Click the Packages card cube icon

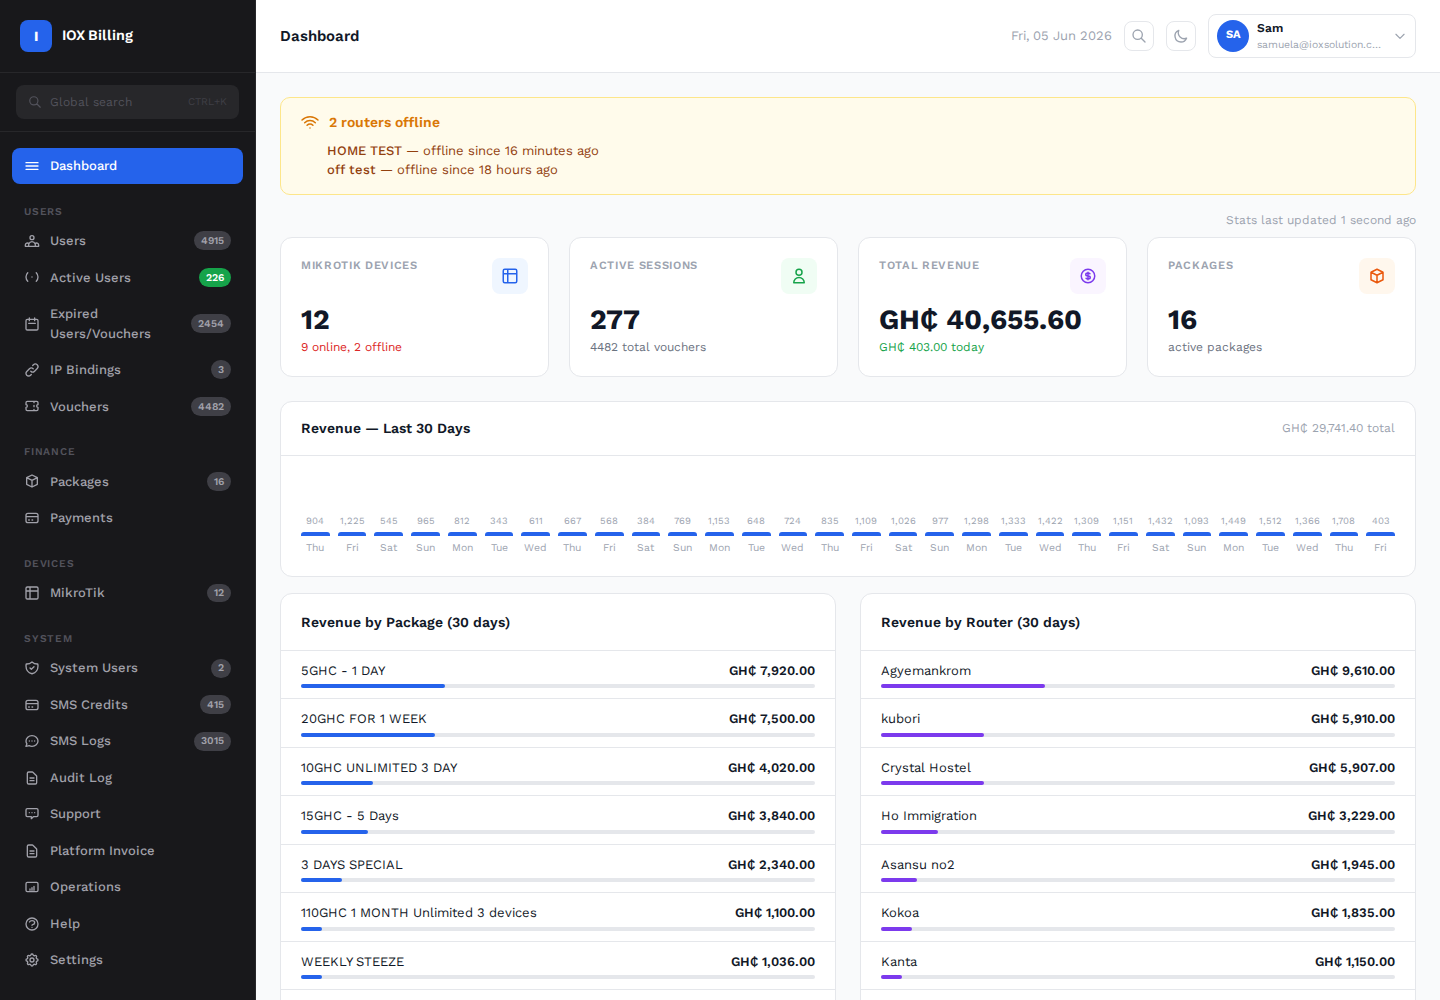pyautogui.click(x=1377, y=276)
